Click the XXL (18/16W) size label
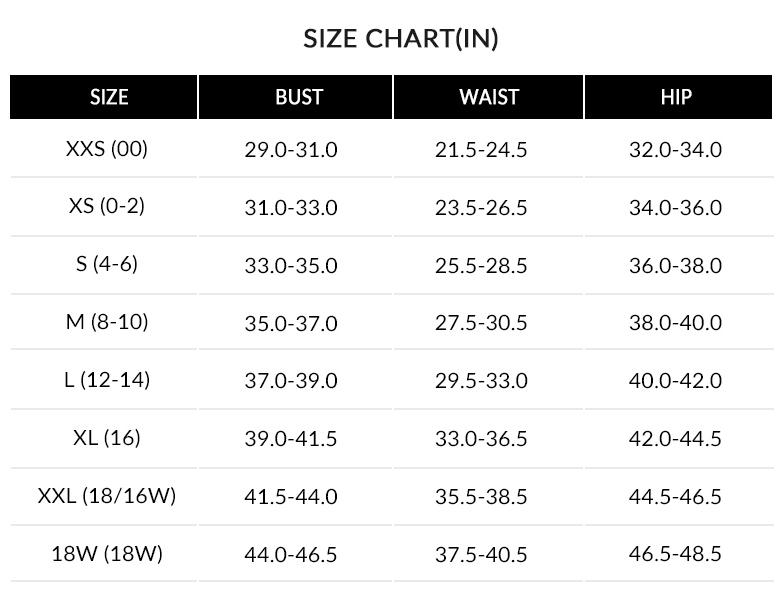The width and height of the screenshot is (784, 600). click(x=107, y=496)
